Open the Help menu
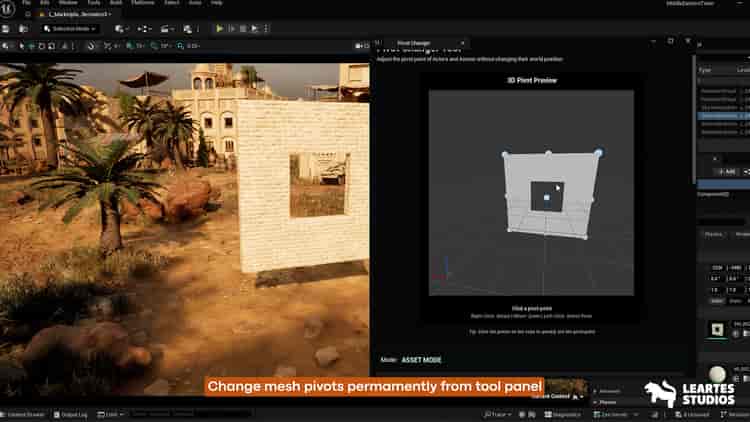Viewport: 750px width, 422px height. 217,2
